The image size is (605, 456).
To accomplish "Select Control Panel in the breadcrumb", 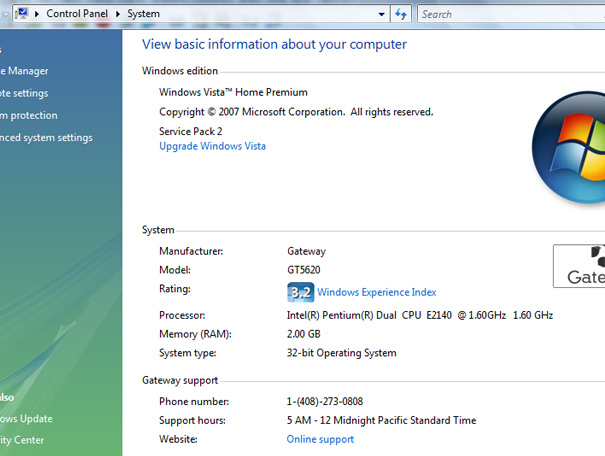I will 77,14.
